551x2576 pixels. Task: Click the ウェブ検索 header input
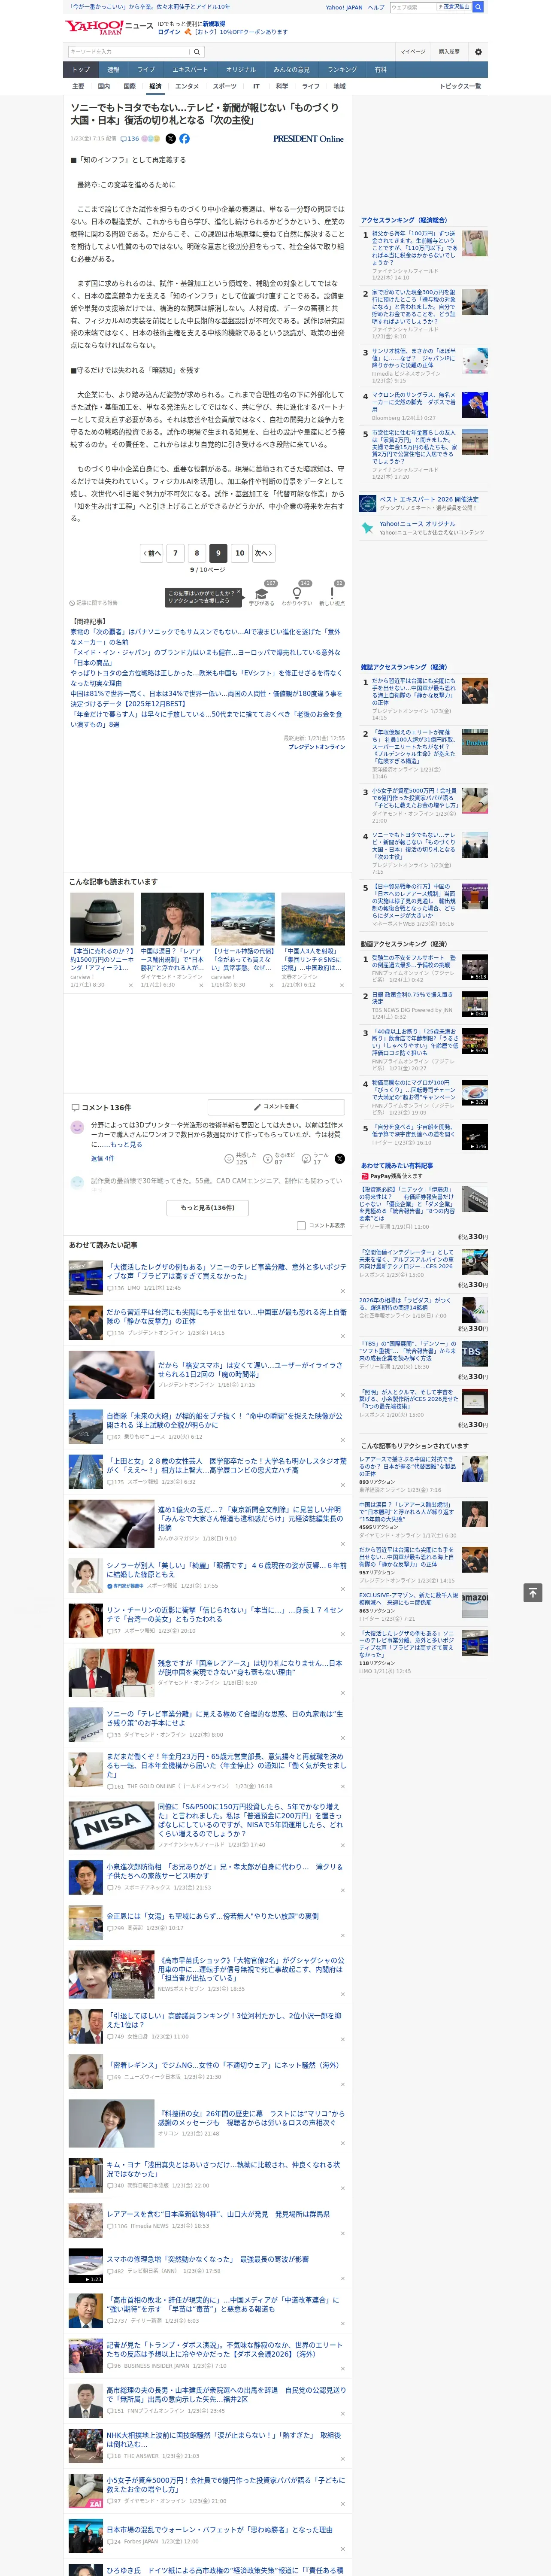tap(413, 7)
